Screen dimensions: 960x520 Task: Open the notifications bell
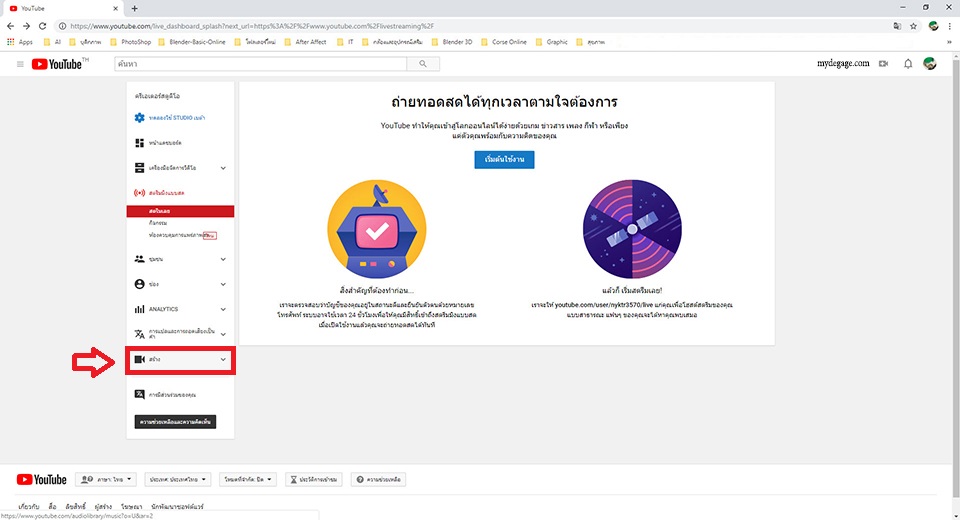(908, 64)
